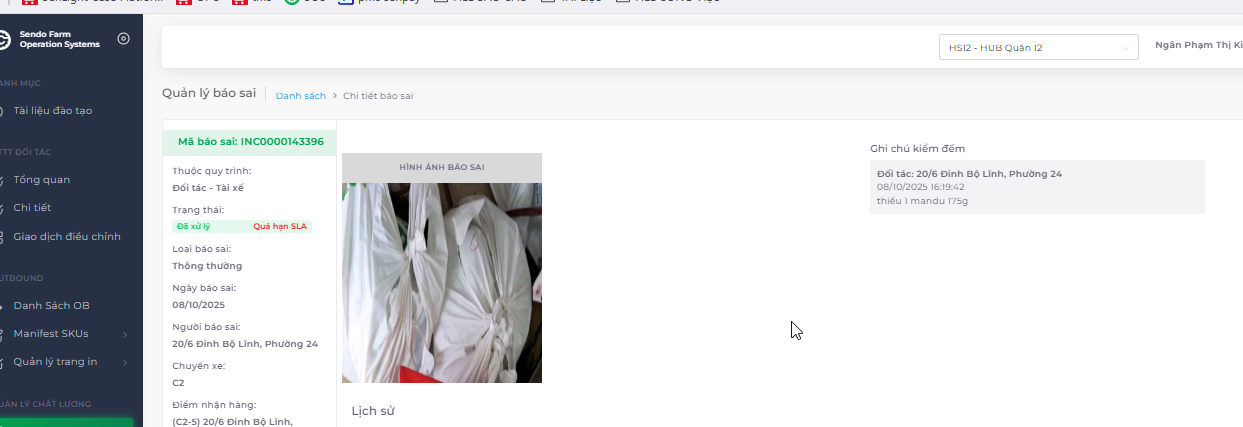Select Giao dịch điều chỉnh menu item
1243x427 pixels.
coord(67,237)
